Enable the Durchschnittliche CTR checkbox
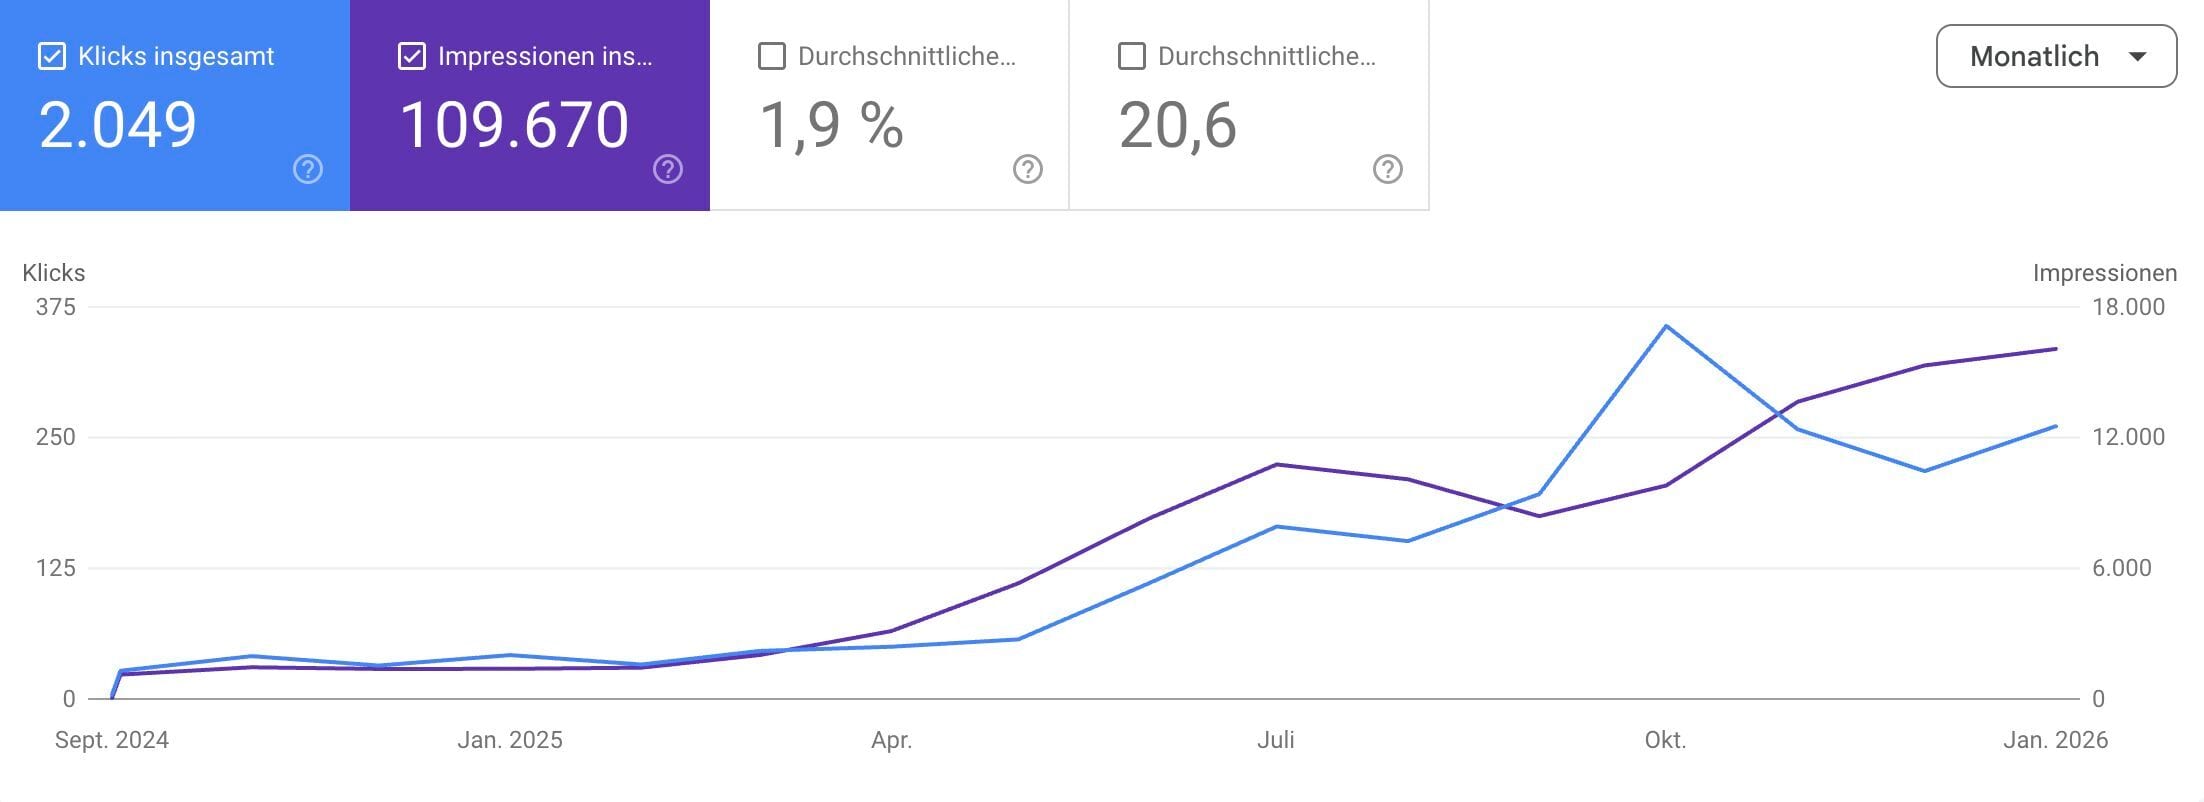 [x=770, y=57]
